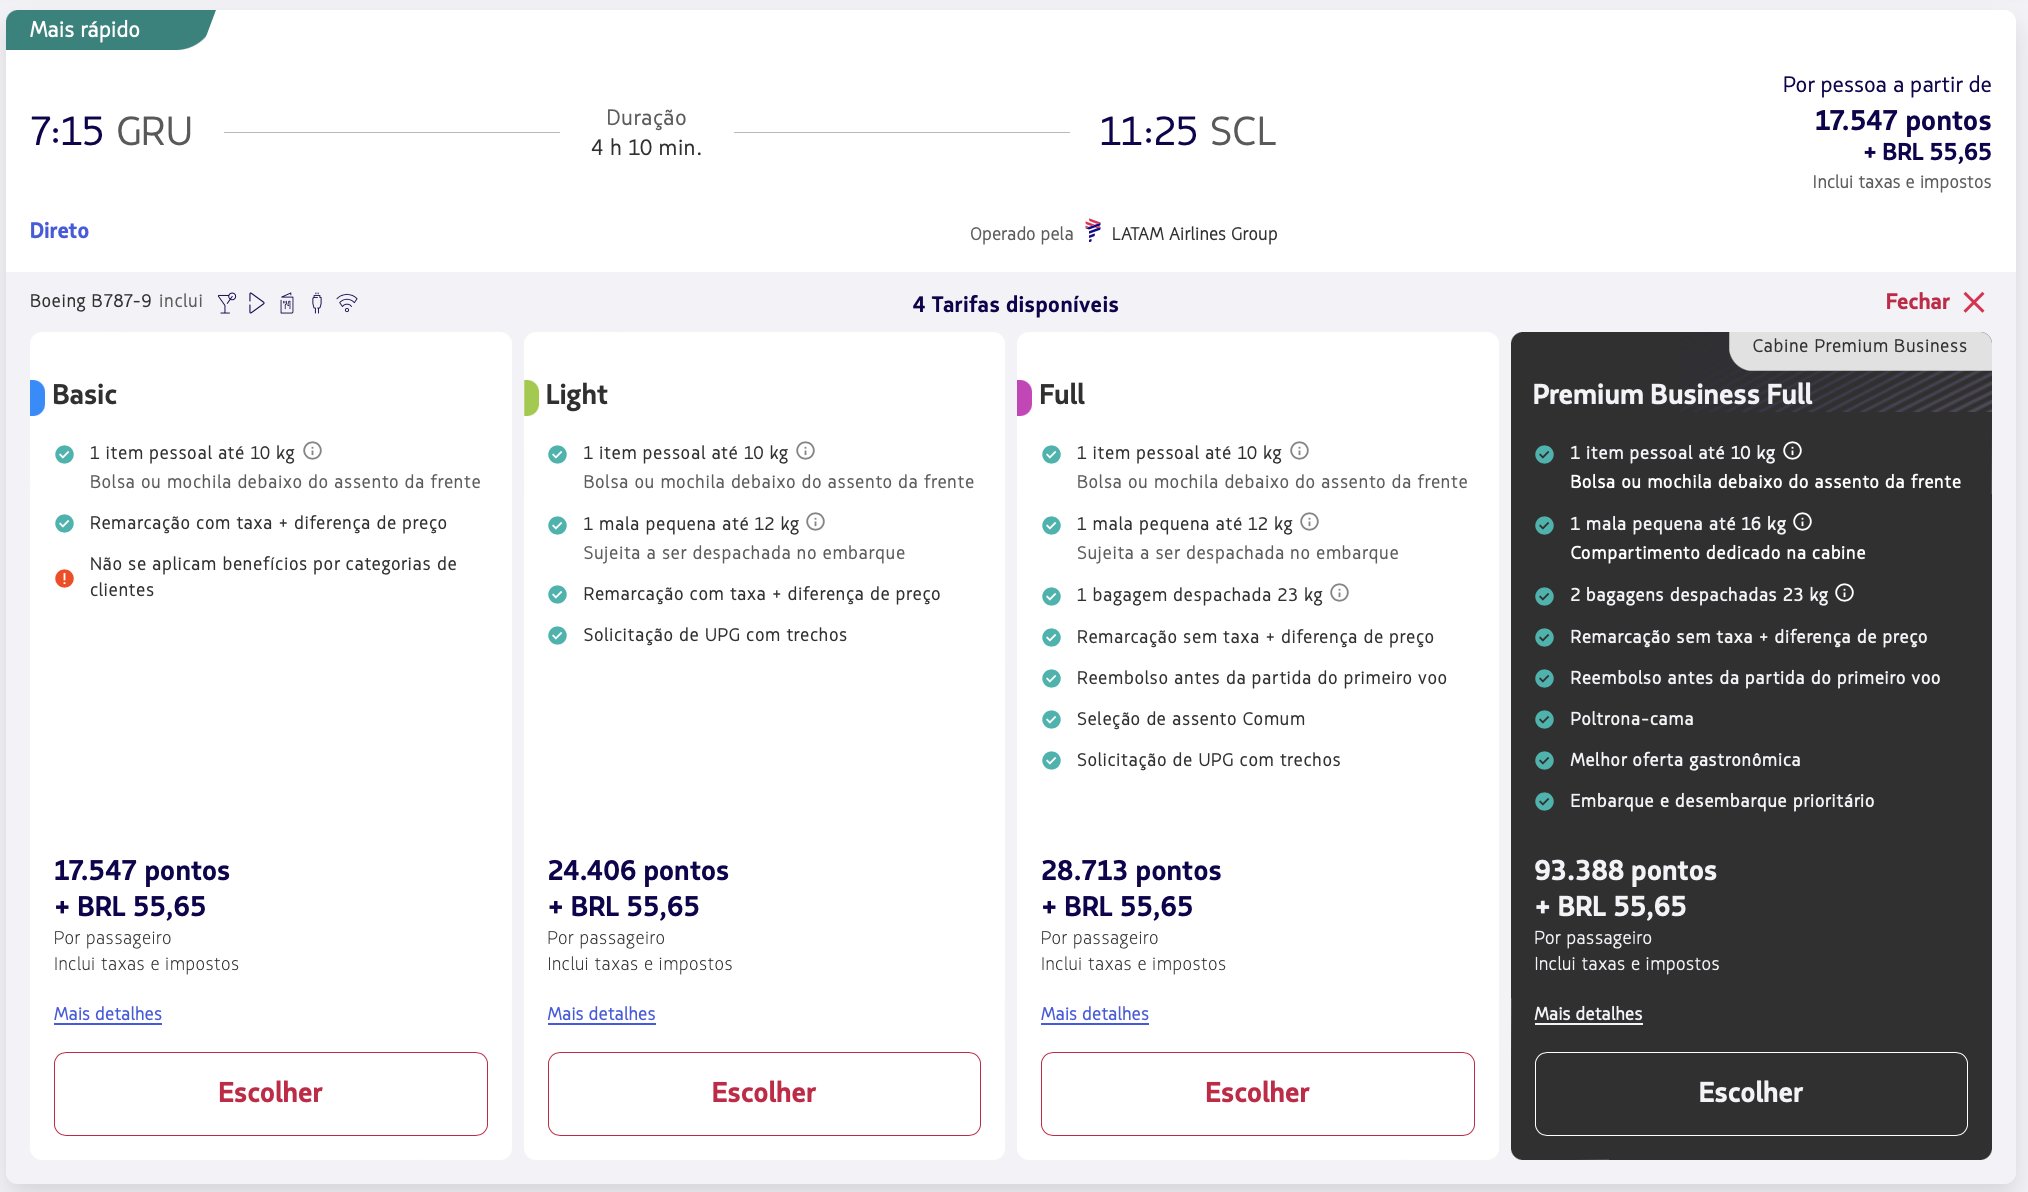Click check icon beside Basic Remarcação com taxa
Screen dimensions: 2028x1192
pos(64,524)
